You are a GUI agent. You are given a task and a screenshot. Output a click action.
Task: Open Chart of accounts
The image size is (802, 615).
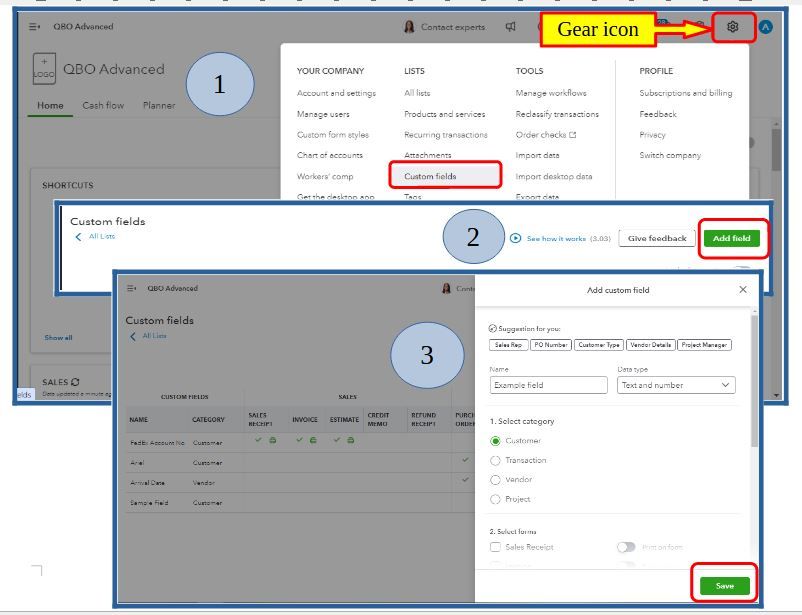pyautogui.click(x=329, y=155)
